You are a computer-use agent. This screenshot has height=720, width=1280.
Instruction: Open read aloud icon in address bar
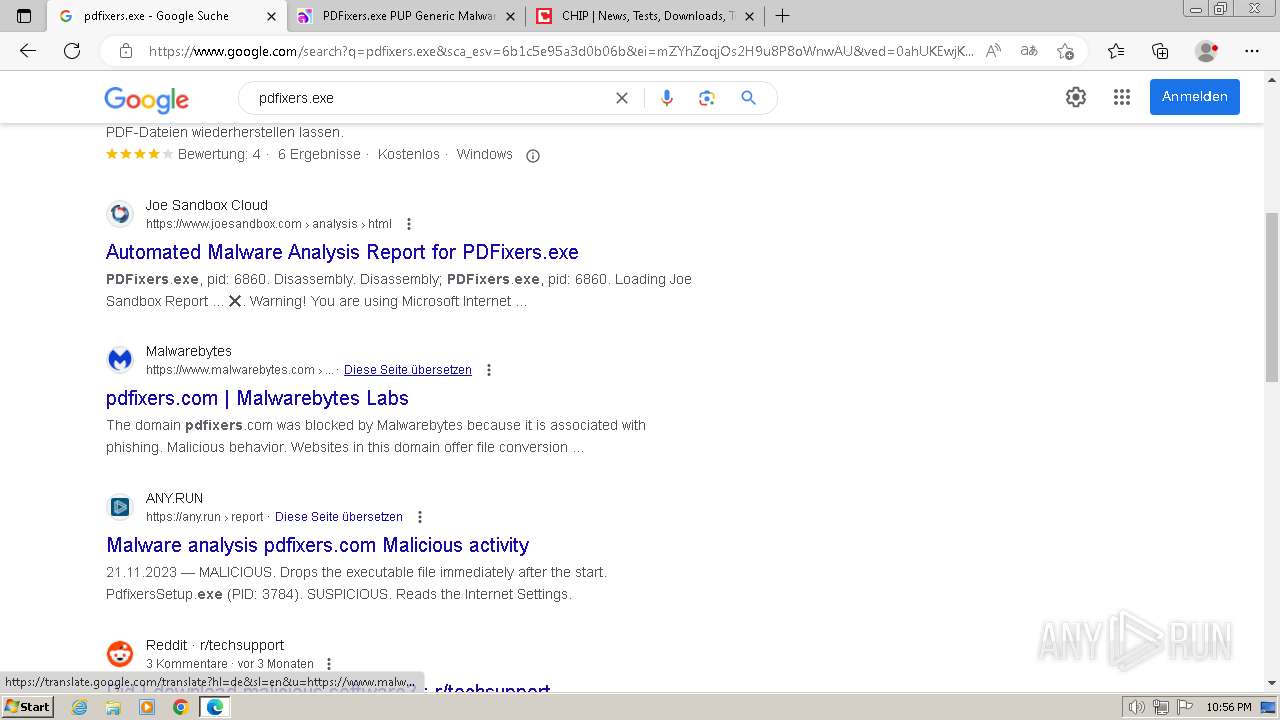993,51
